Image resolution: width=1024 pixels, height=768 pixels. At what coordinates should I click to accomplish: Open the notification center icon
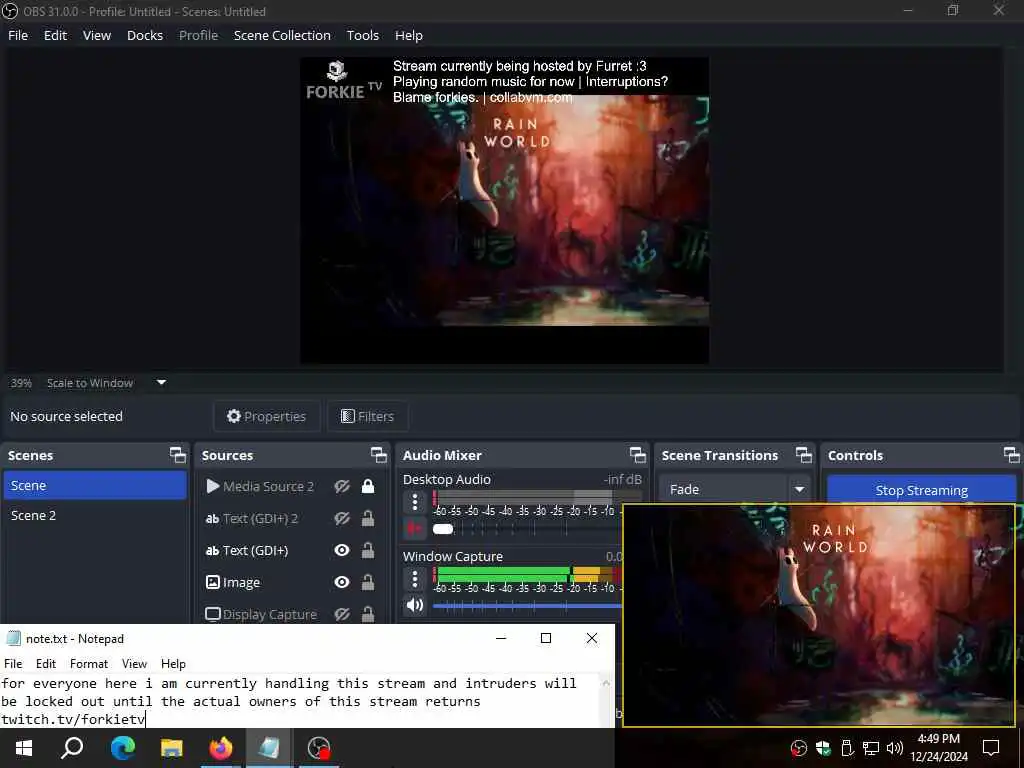pos(991,748)
